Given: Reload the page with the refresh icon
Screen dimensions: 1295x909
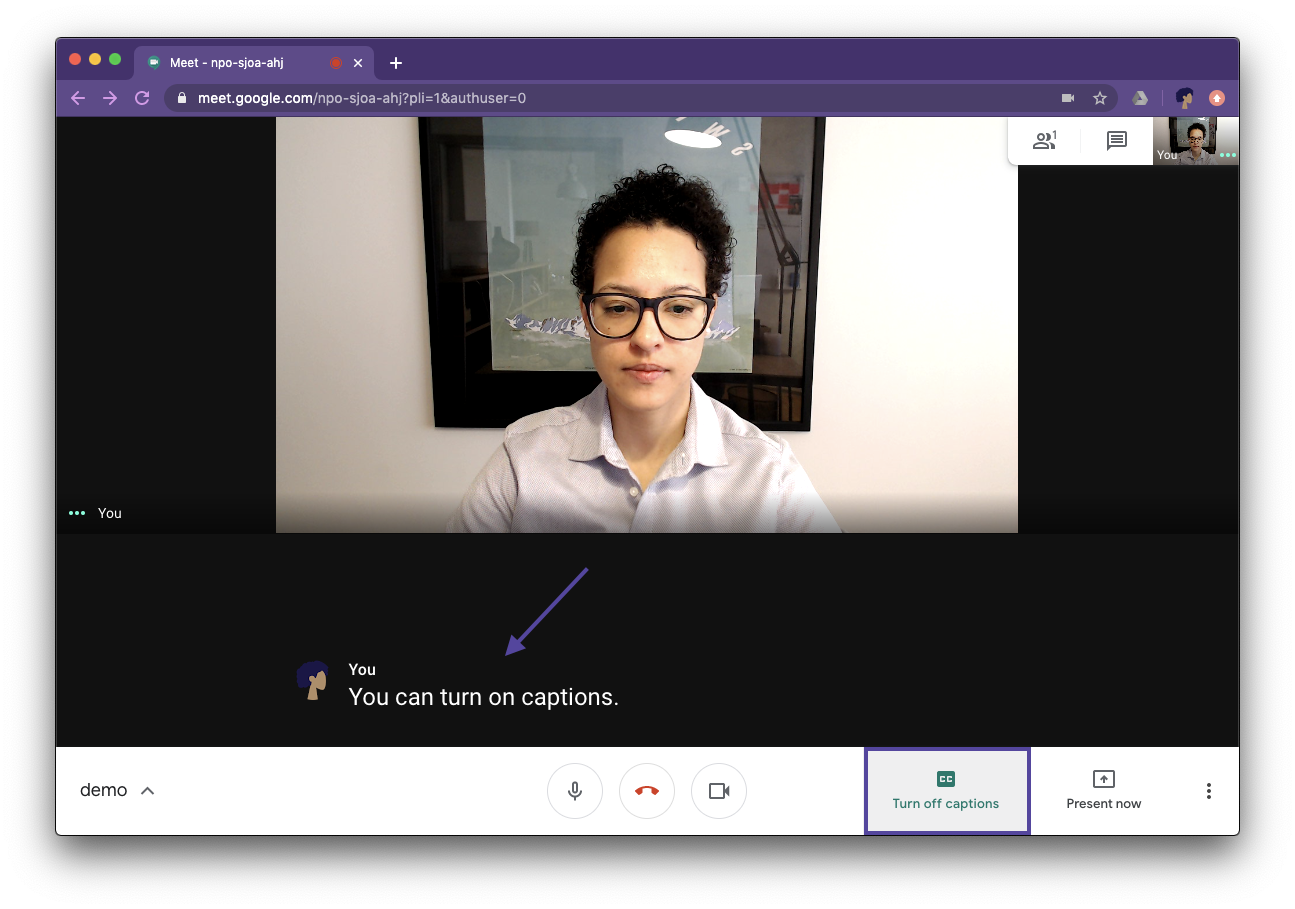Looking at the screenshot, I should click(141, 98).
